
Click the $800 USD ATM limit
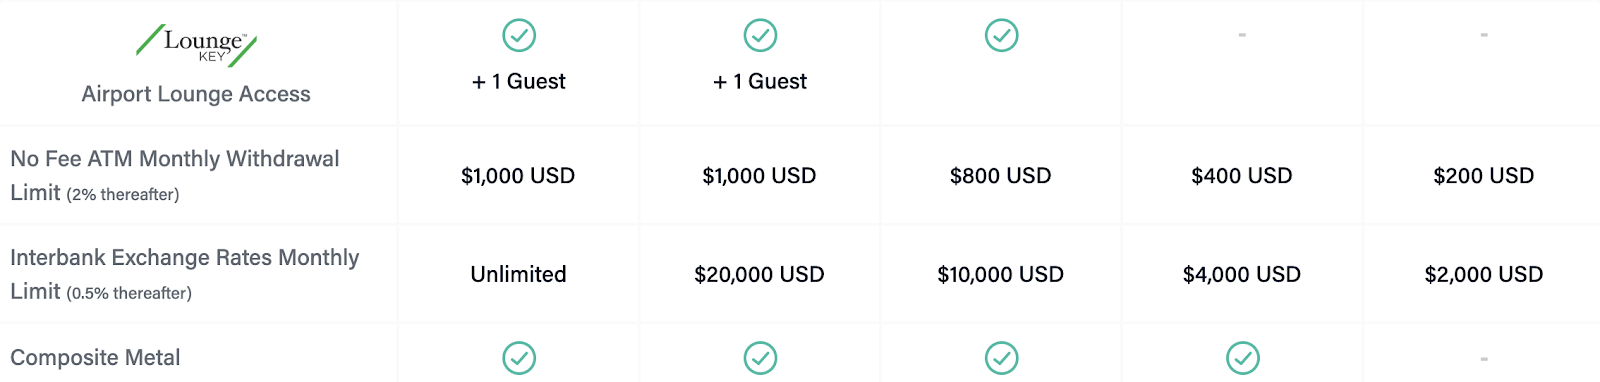coord(1001,176)
